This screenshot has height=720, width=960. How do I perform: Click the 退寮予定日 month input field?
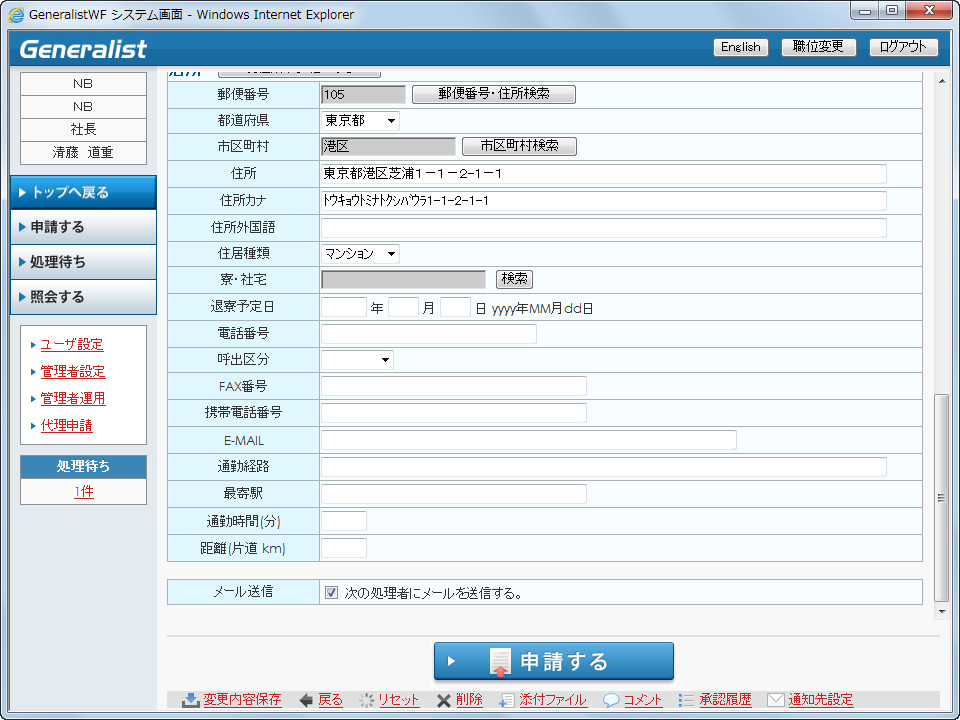point(403,307)
